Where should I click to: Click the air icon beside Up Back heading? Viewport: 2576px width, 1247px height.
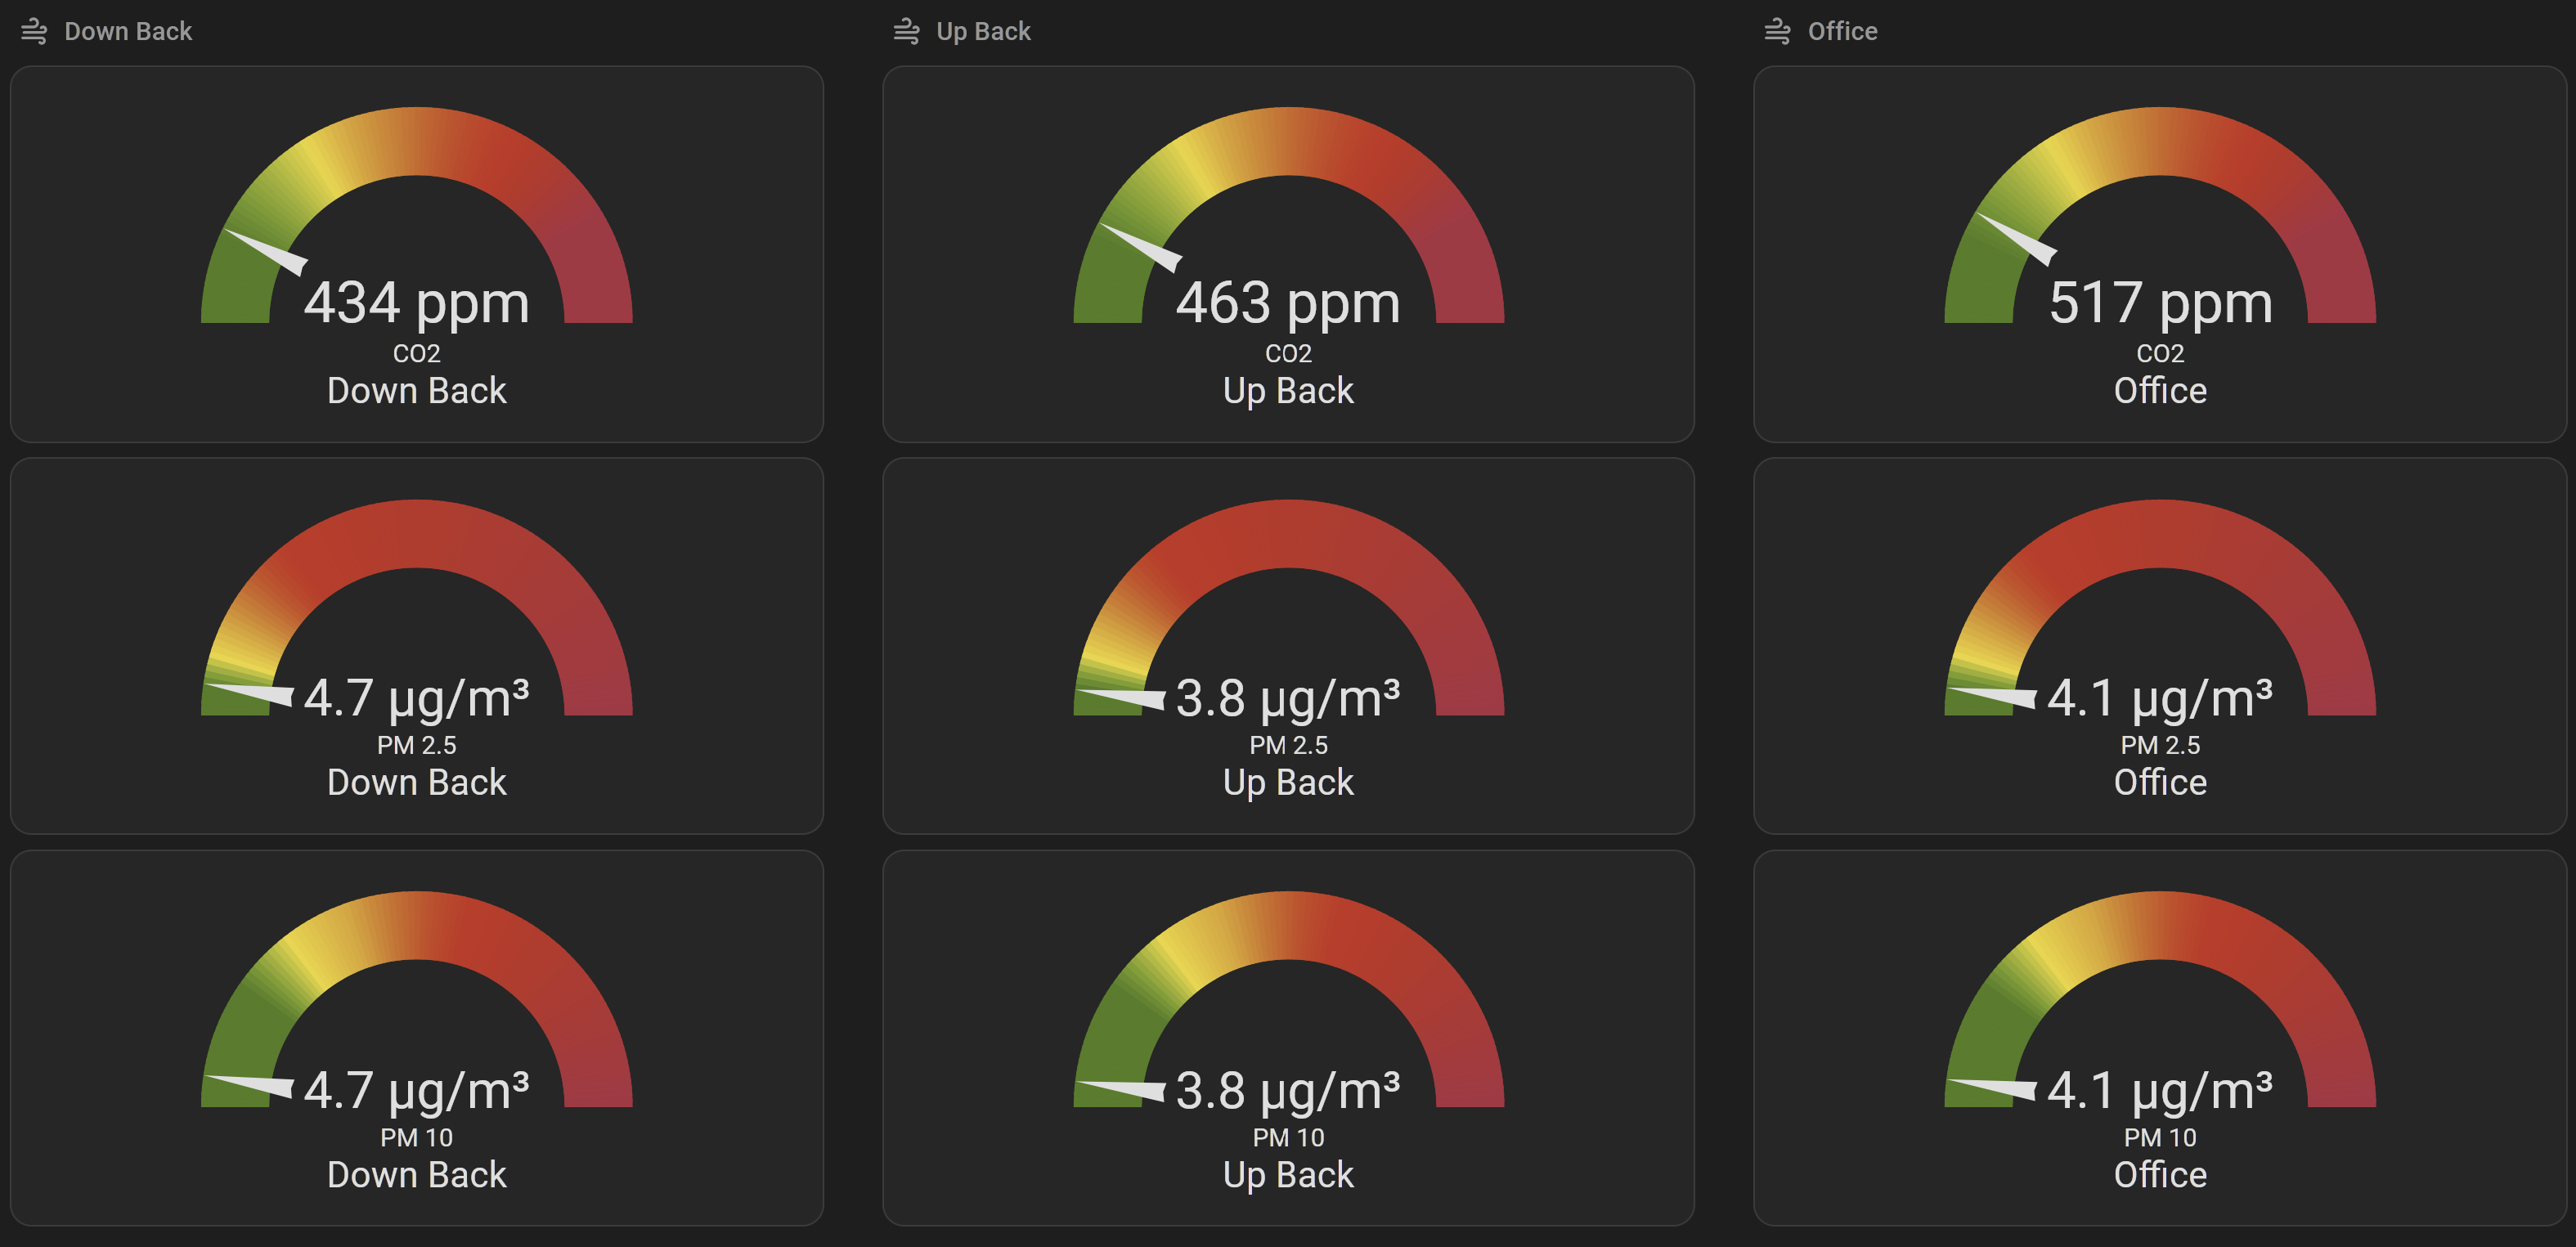906,31
